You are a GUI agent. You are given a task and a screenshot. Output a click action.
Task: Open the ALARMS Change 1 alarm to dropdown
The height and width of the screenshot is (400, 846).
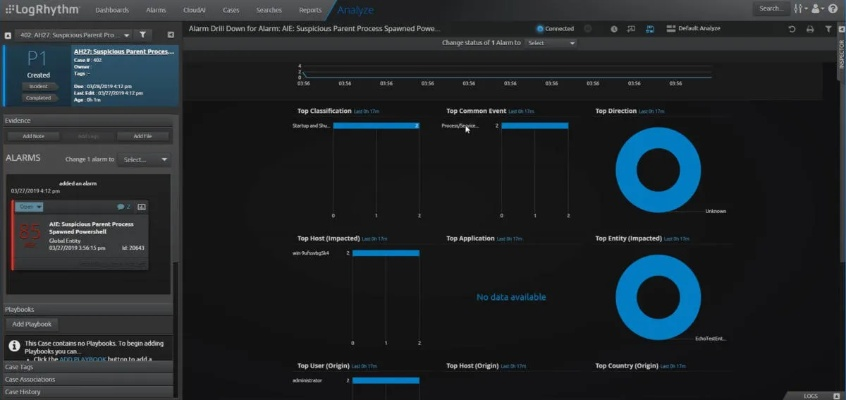(x=144, y=159)
